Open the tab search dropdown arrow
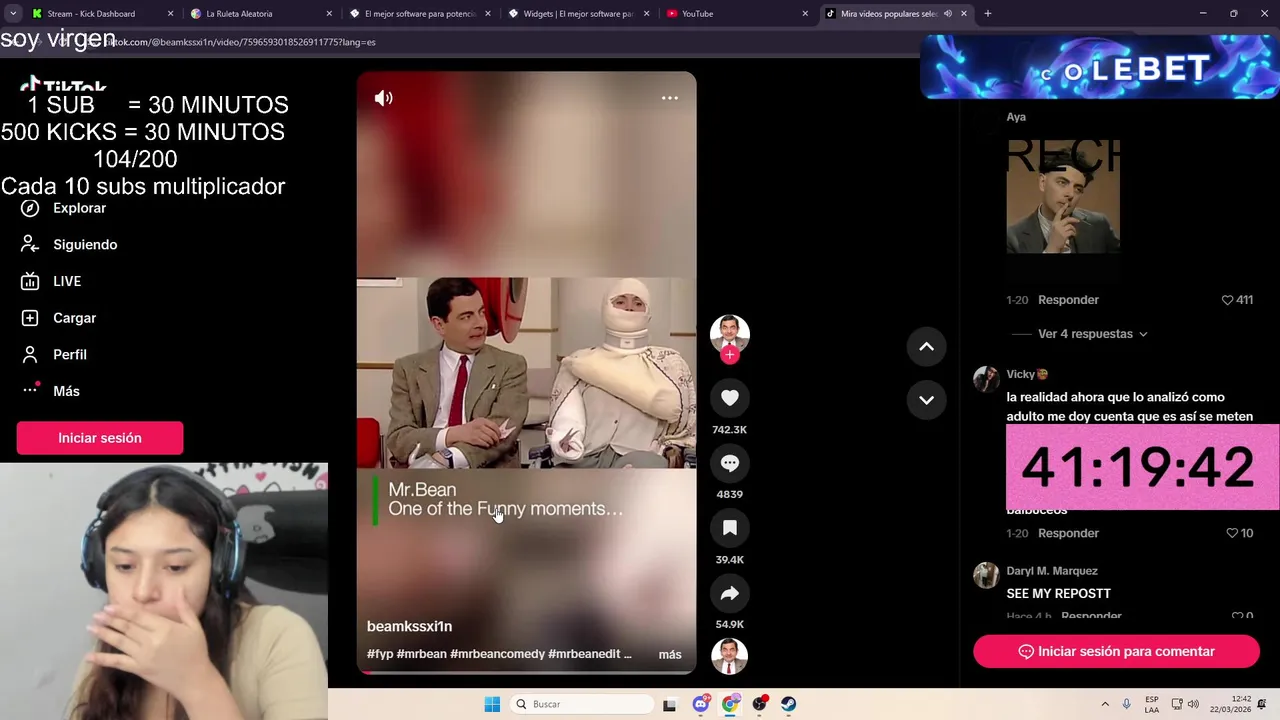 pos(13,14)
